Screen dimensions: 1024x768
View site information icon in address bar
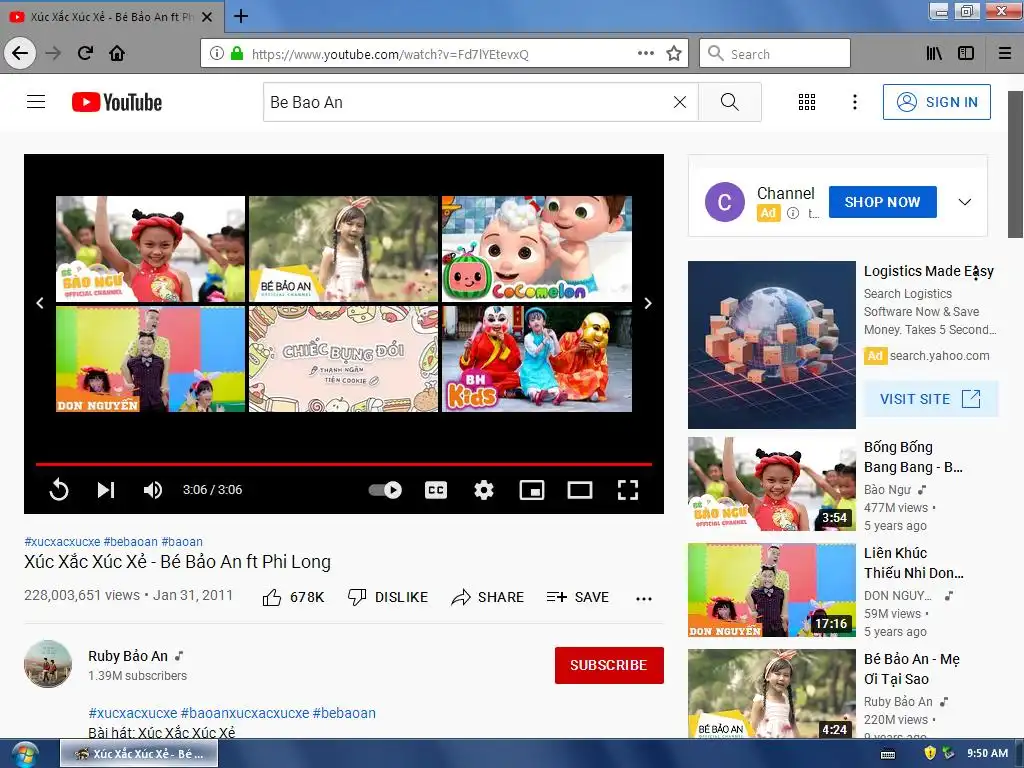tap(217, 54)
